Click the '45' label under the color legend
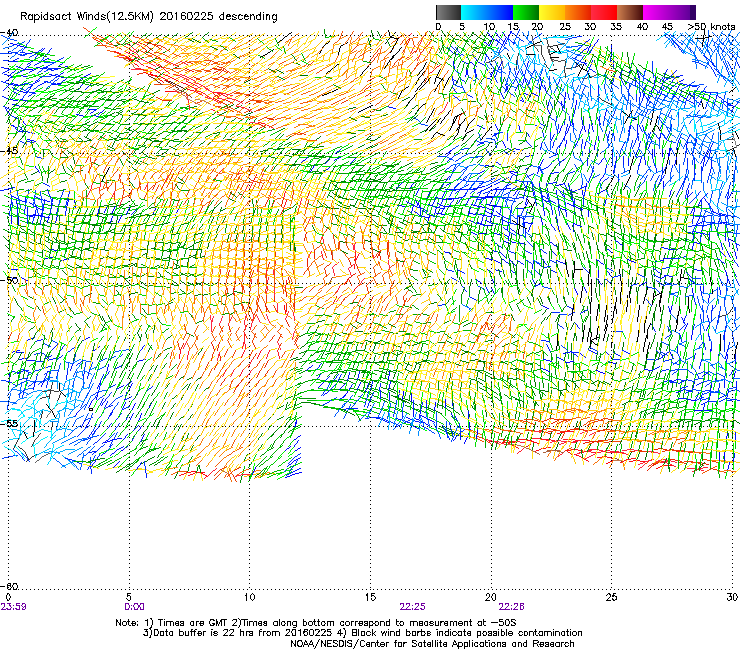Image resolution: width=740 pixels, height=650 pixels. click(667, 27)
